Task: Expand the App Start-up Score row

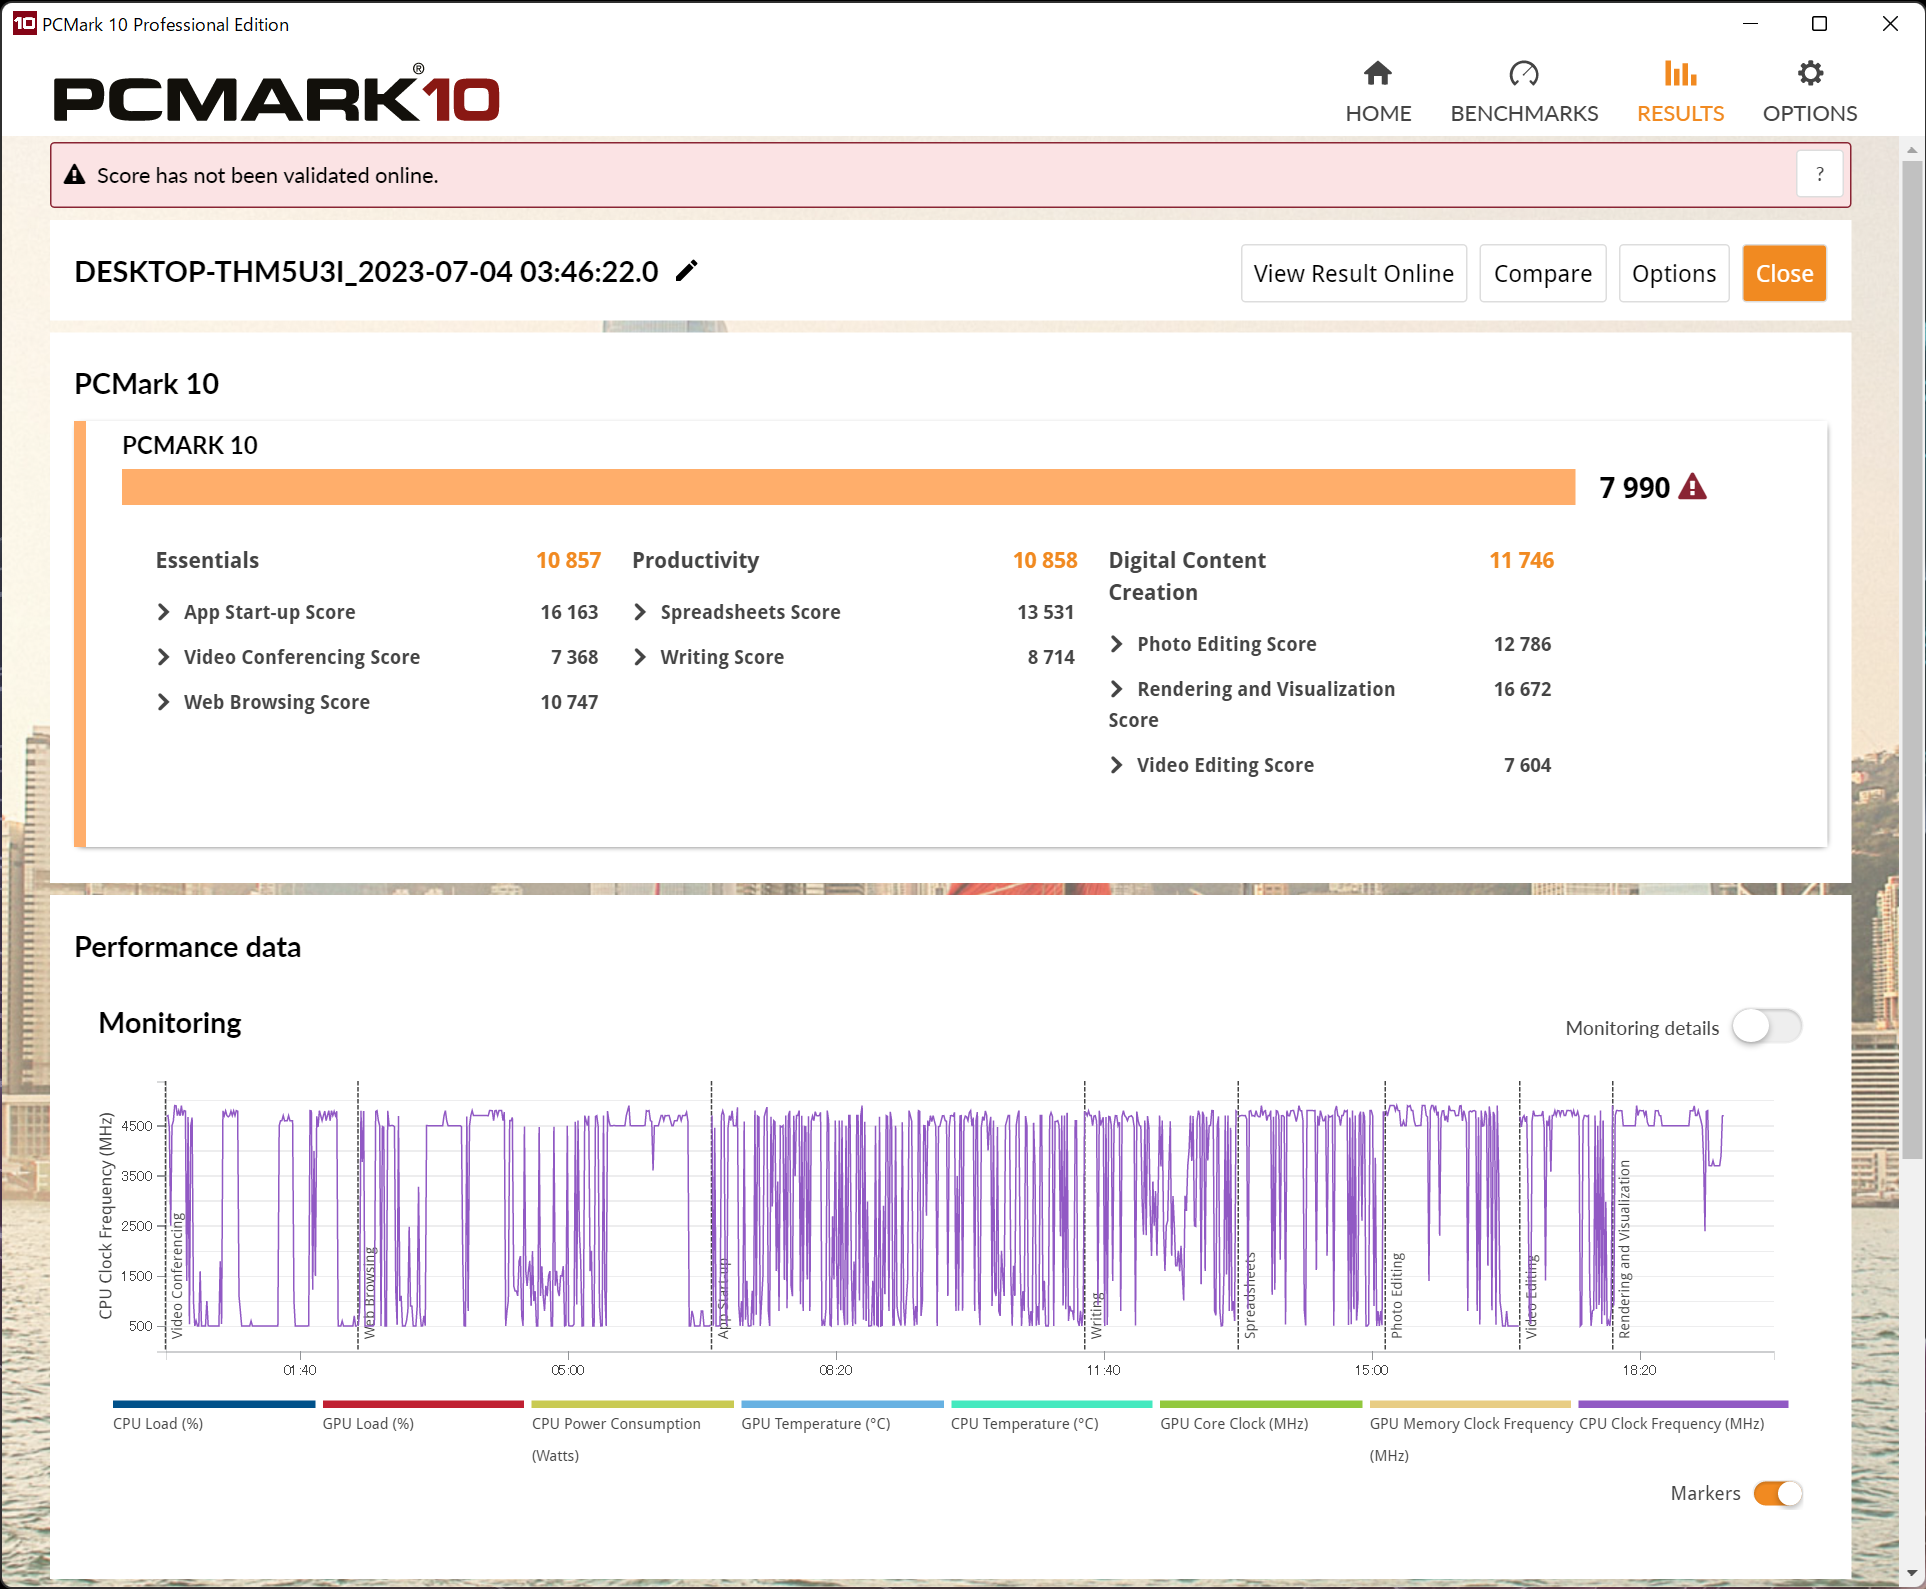Action: coord(164,612)
